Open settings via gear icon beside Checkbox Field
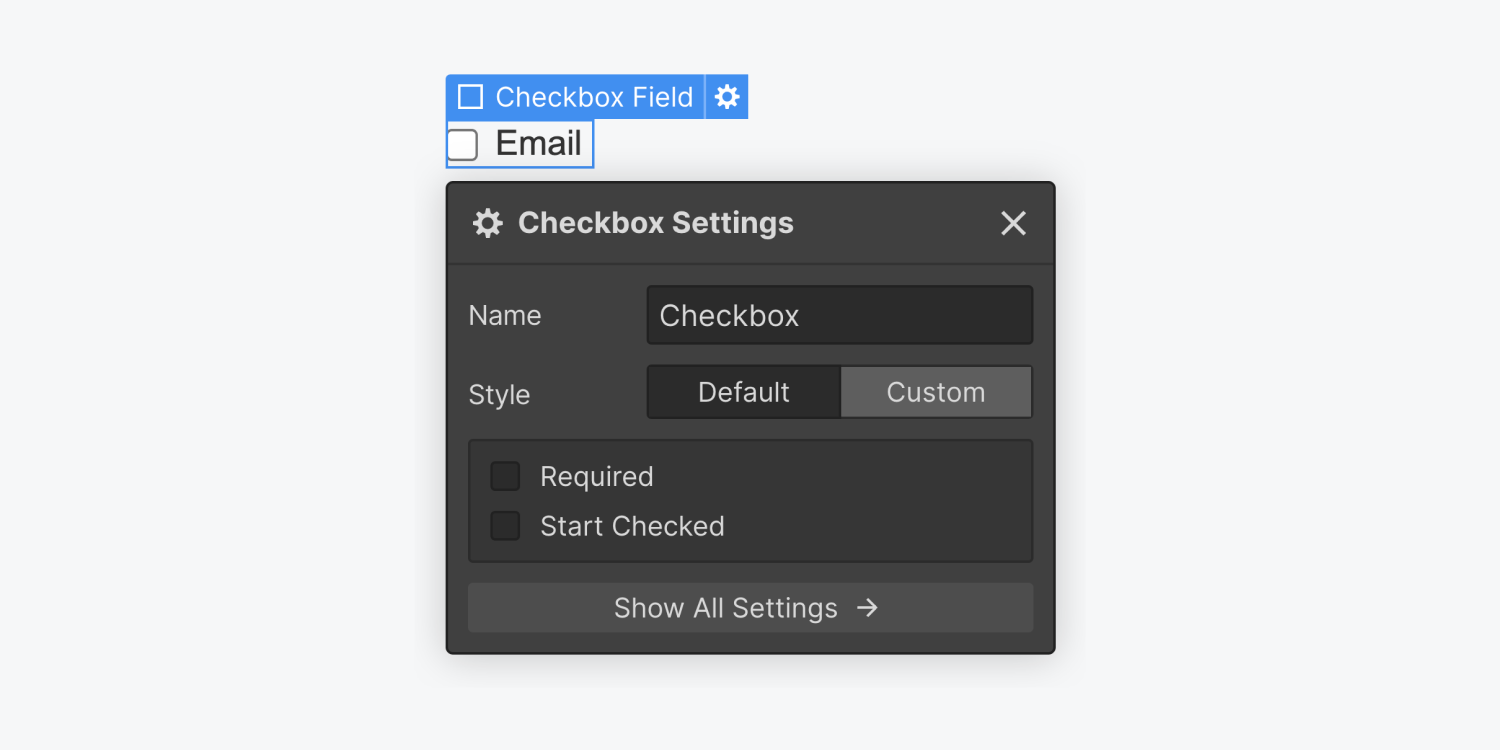This screenshot has height=751, width=1501. [x=727, y=97]
